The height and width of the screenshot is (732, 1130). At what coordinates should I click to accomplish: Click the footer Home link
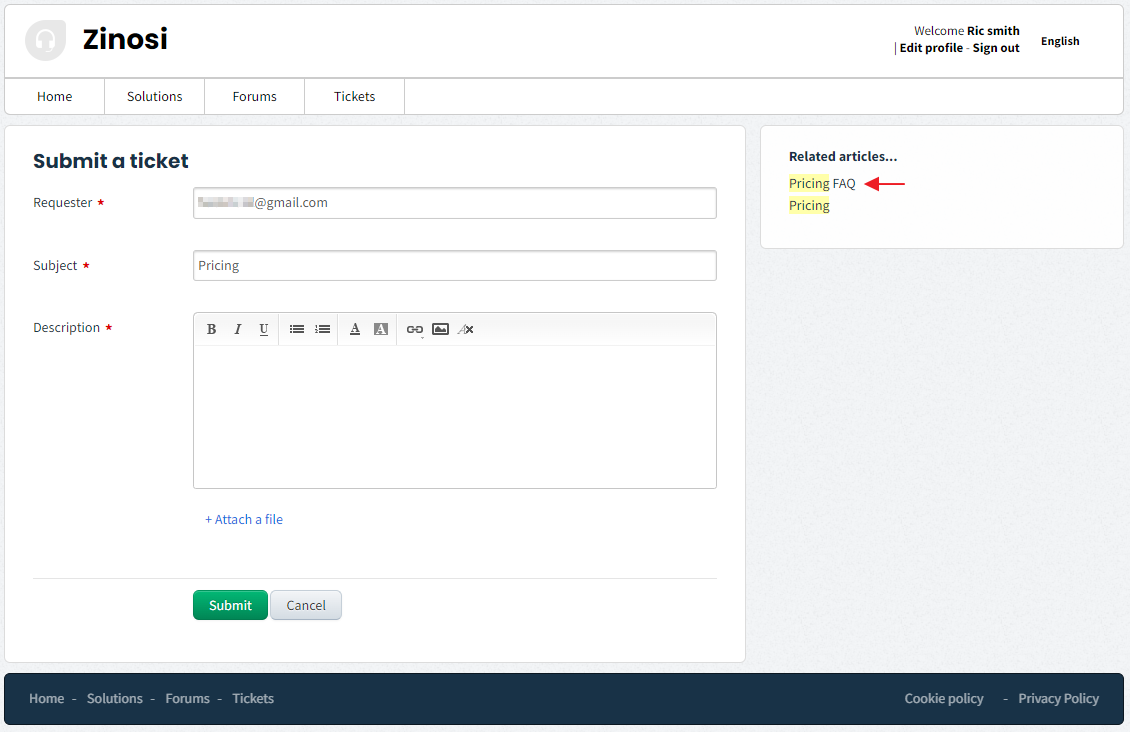tap(47, 698)
